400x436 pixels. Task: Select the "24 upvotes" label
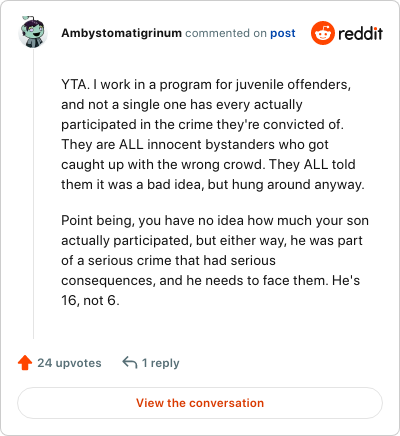(x=69, y=363)
